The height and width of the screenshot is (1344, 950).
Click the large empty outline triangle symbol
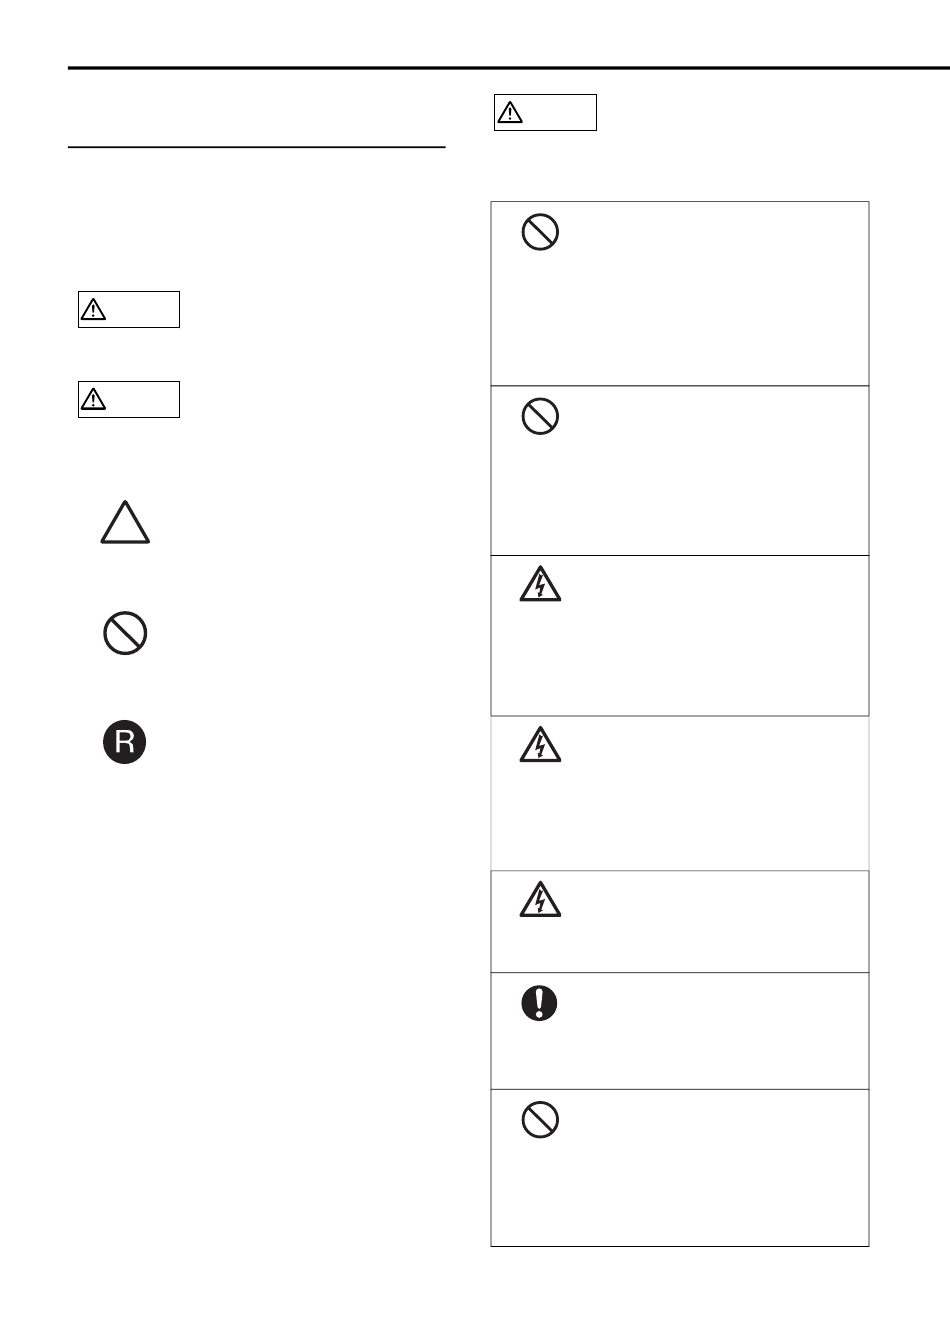click(x=125, y=523)
